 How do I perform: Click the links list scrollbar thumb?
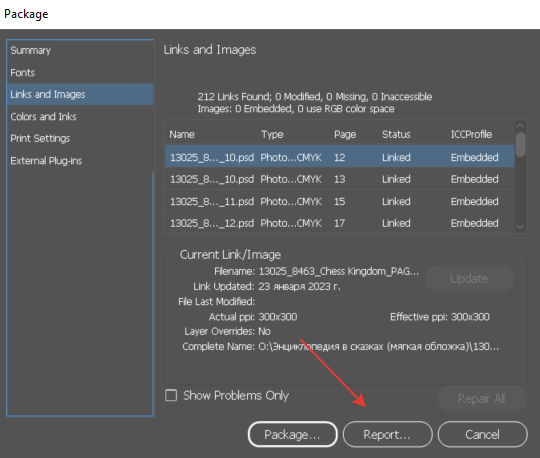(521, 144)
